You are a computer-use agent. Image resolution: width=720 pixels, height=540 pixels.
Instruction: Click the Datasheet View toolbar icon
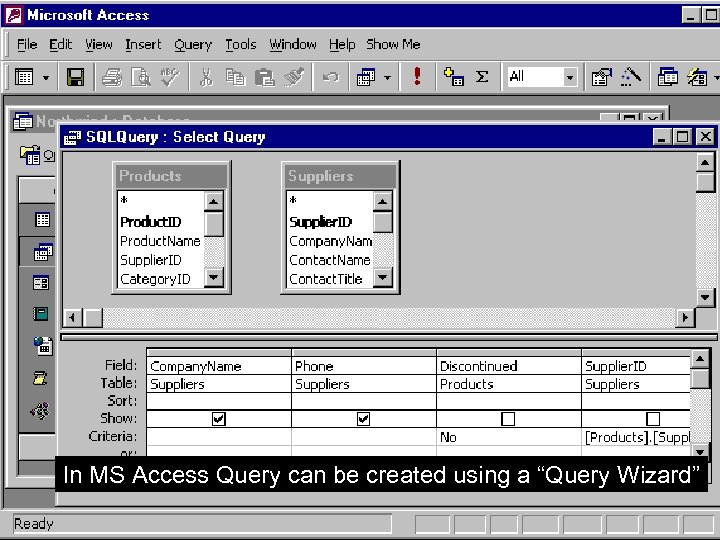(24, 77)
